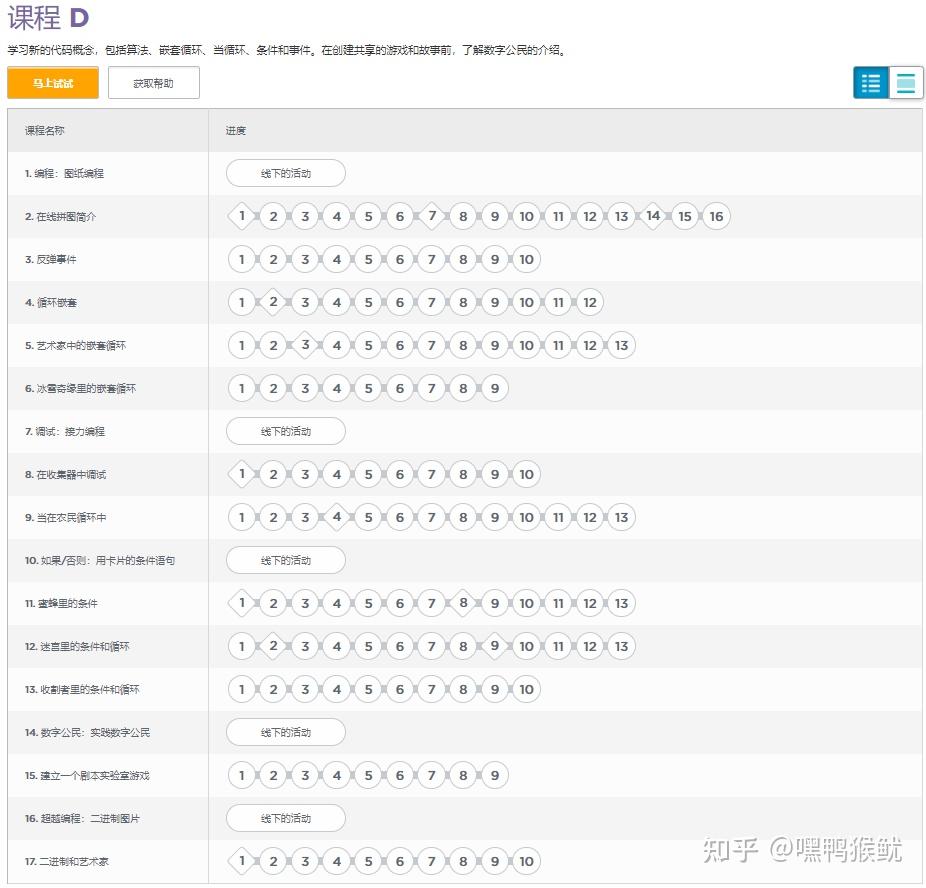The width and height of the screenshot is (926, 888).
Task: Open diamond level 2 in lesson 4 循环嵌套
Action: point(273,302)
